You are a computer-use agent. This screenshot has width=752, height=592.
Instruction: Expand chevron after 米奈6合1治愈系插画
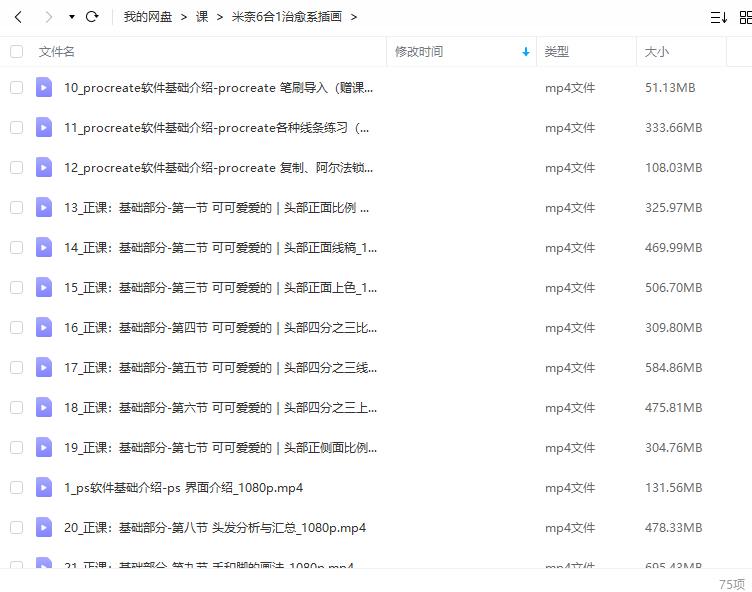pyautogui.click(x=354, y=17)
